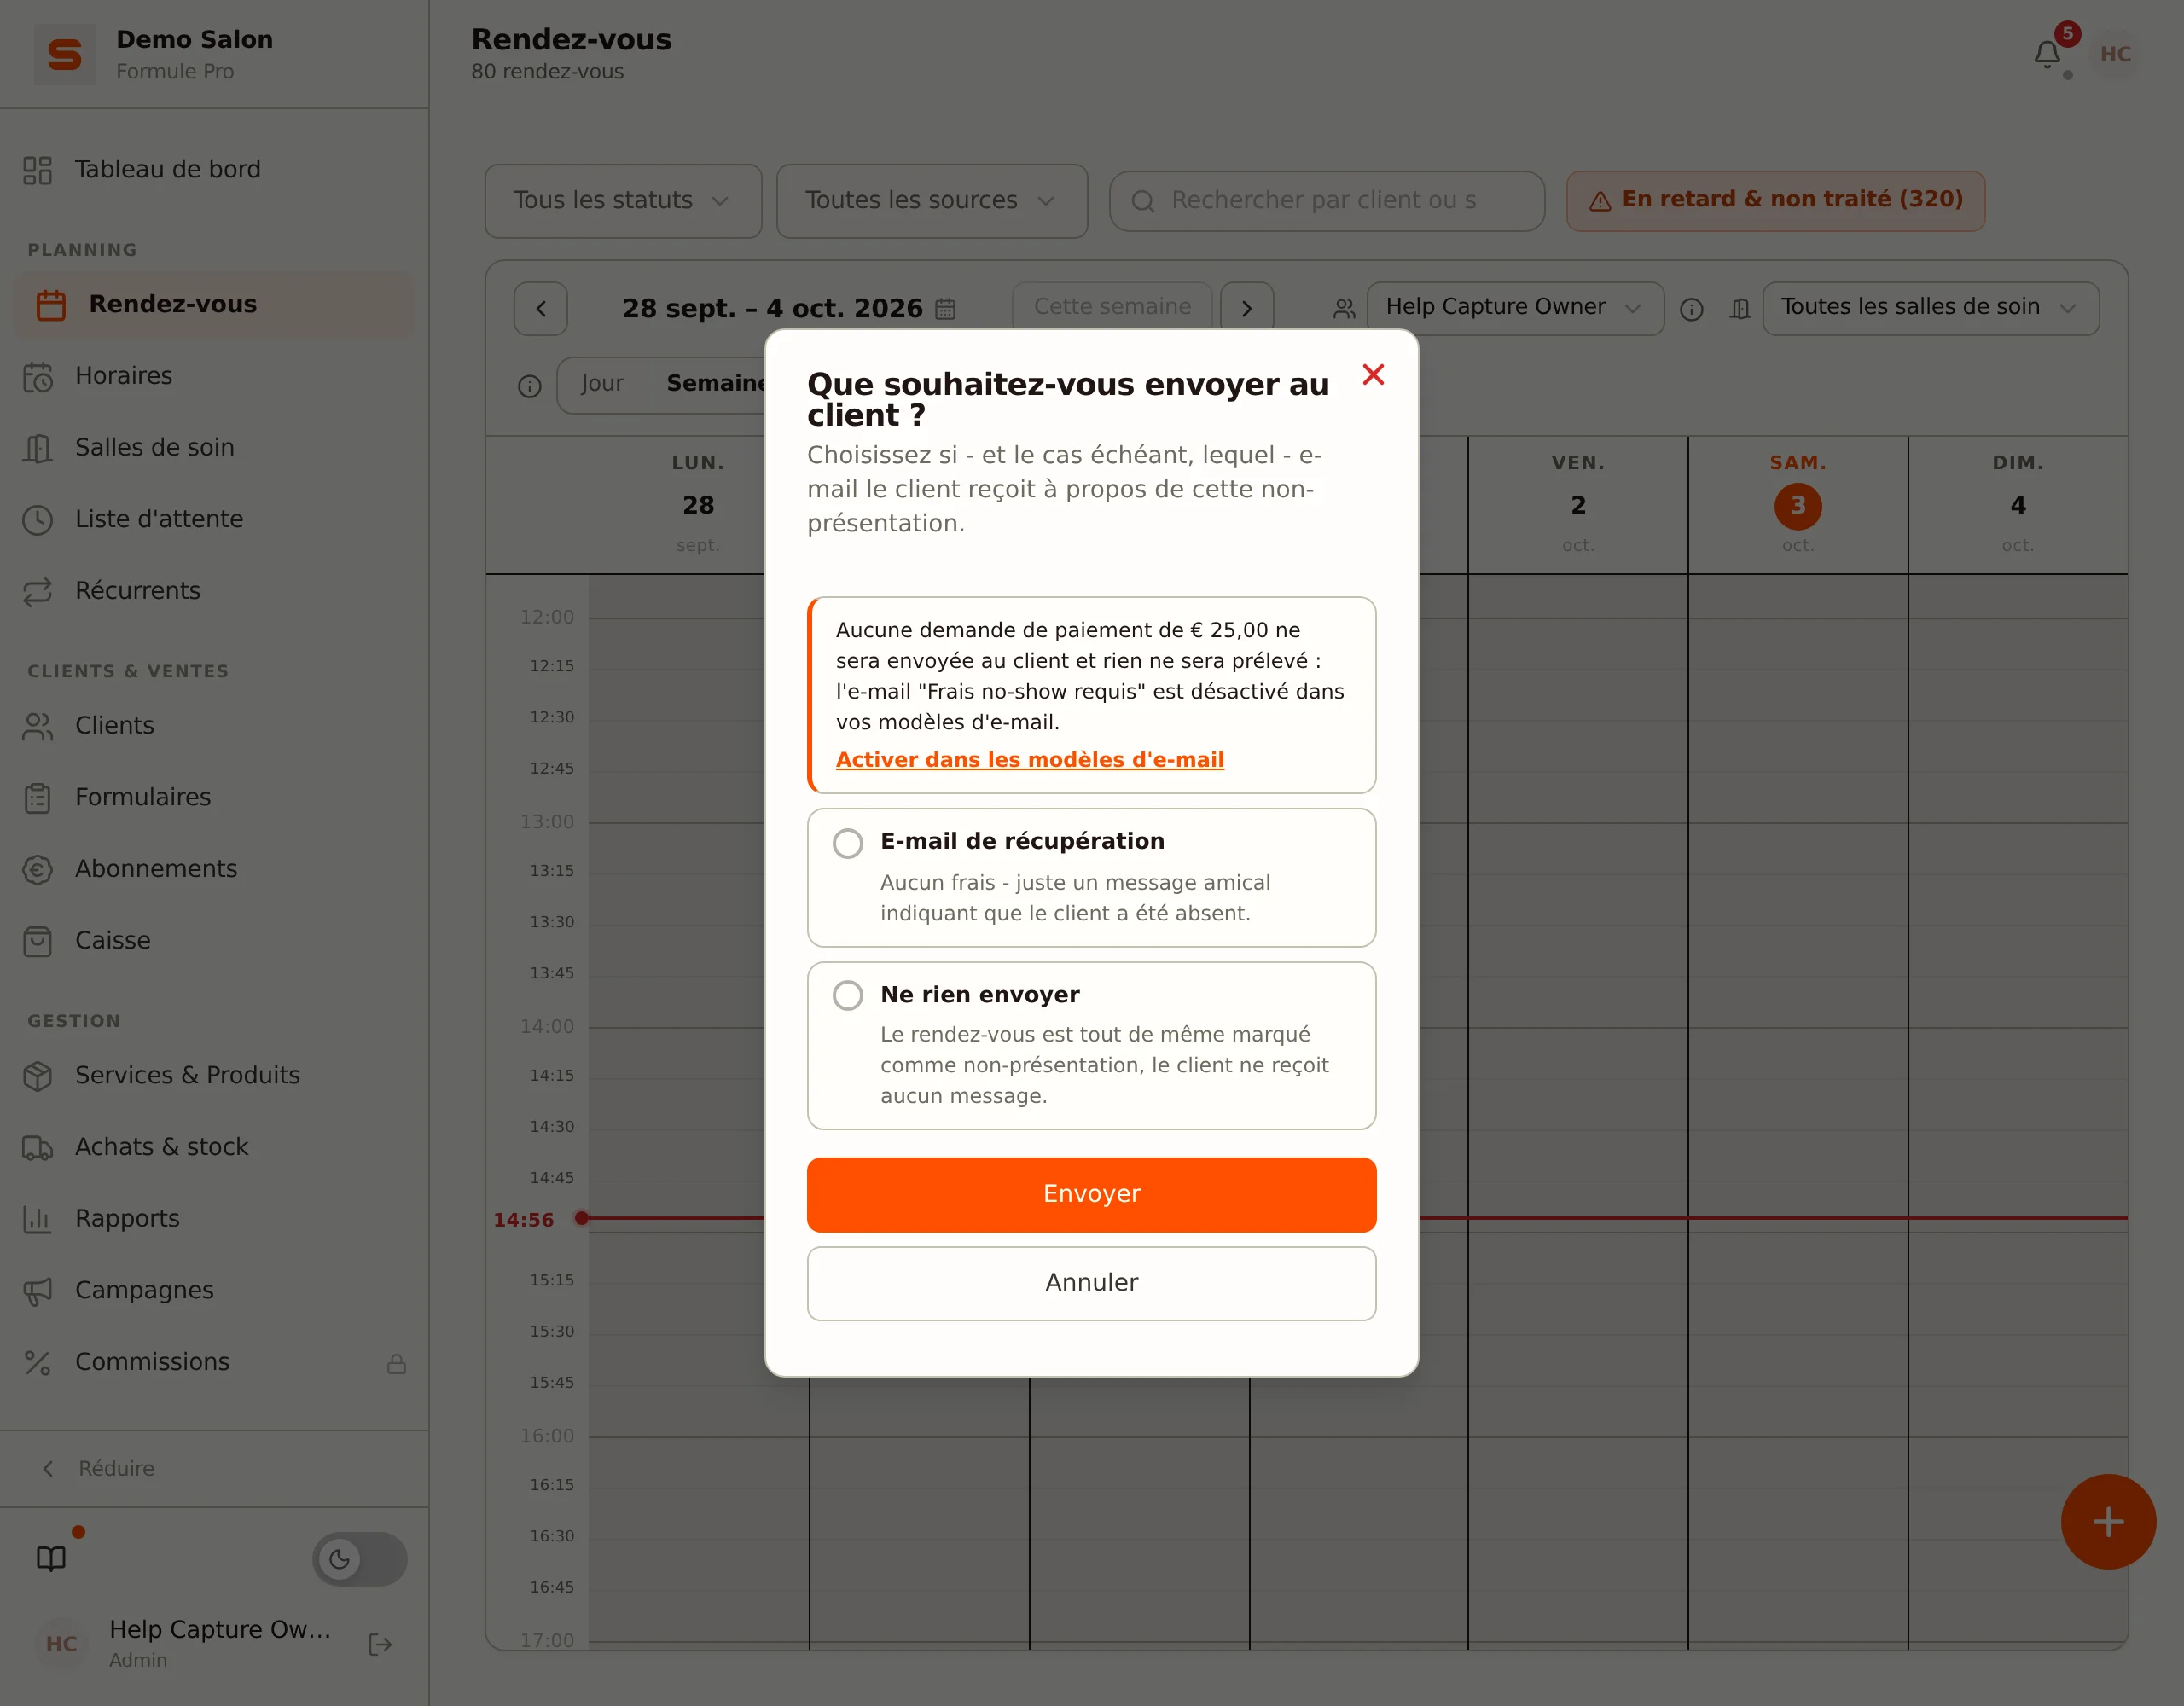
Task: Expand the Toutes les sources dropdown
Action: tap(931, 201)
